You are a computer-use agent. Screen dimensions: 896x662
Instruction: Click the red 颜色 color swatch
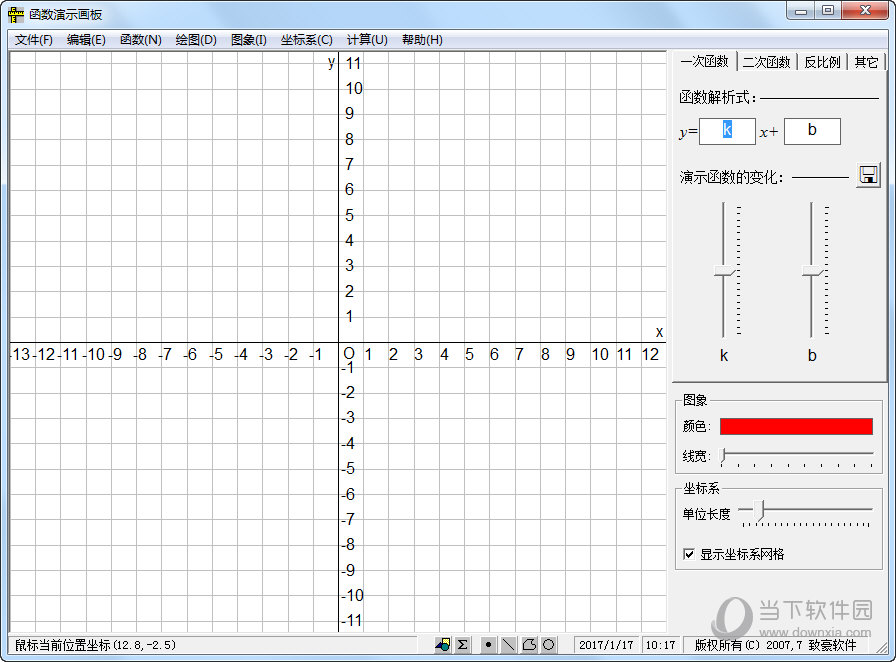point(796,426)
